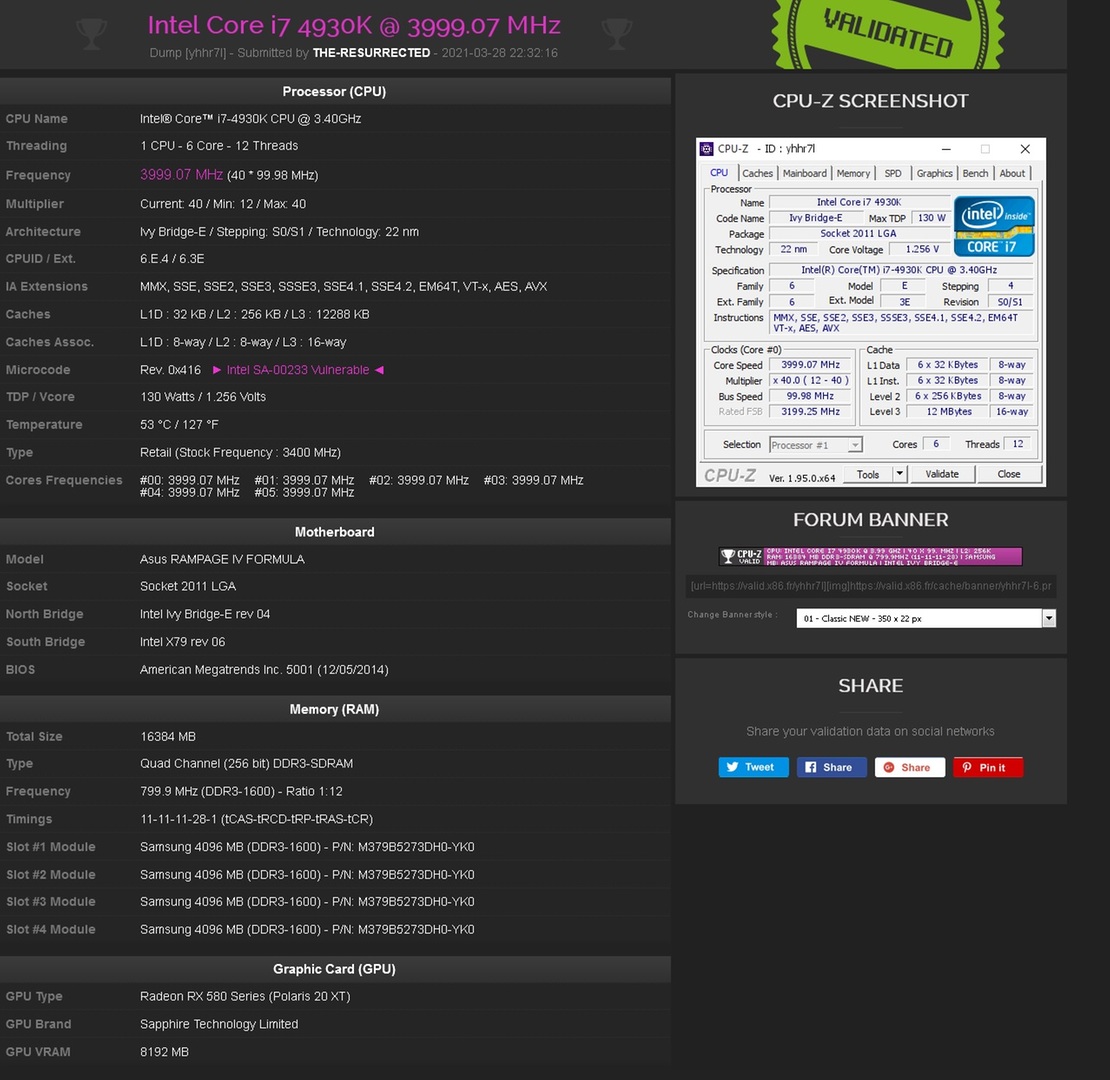Click Radeon RX 580 Series GPU type
The width and height of the screenshot is (1110, 1080).
245,996
